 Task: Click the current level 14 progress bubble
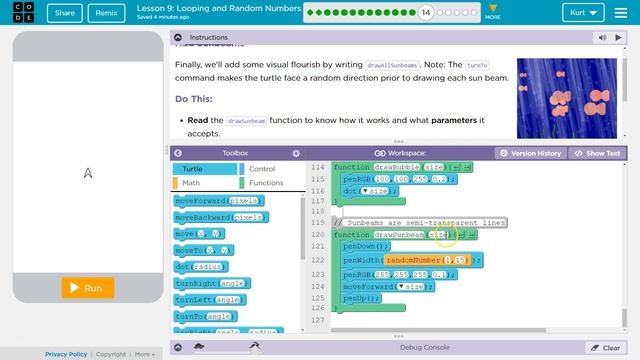click(x=425, y=13)
